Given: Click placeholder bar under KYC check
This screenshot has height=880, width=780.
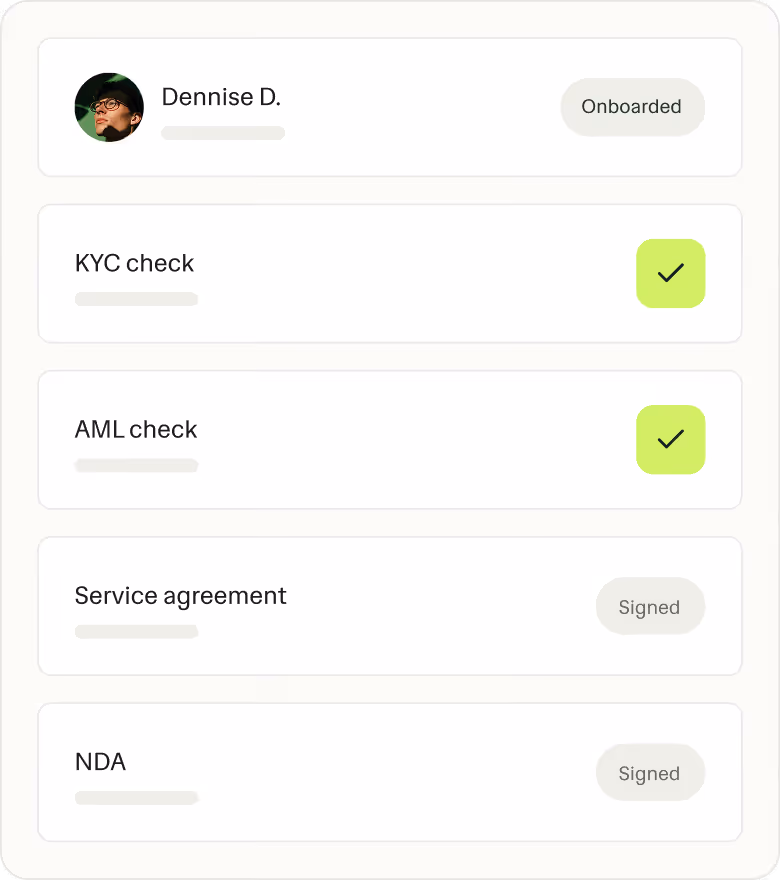Looking at the screenshot, I should [136, 299].
